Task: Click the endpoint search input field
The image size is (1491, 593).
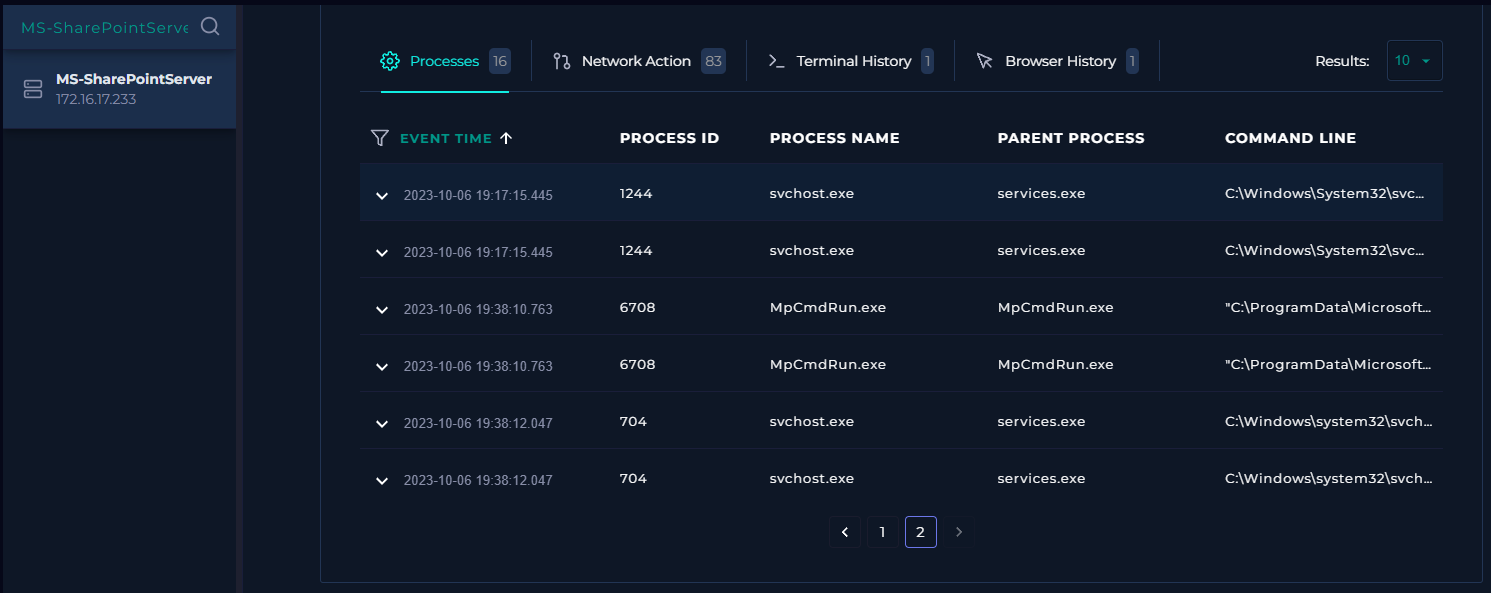Action: (x=105, y=27)
